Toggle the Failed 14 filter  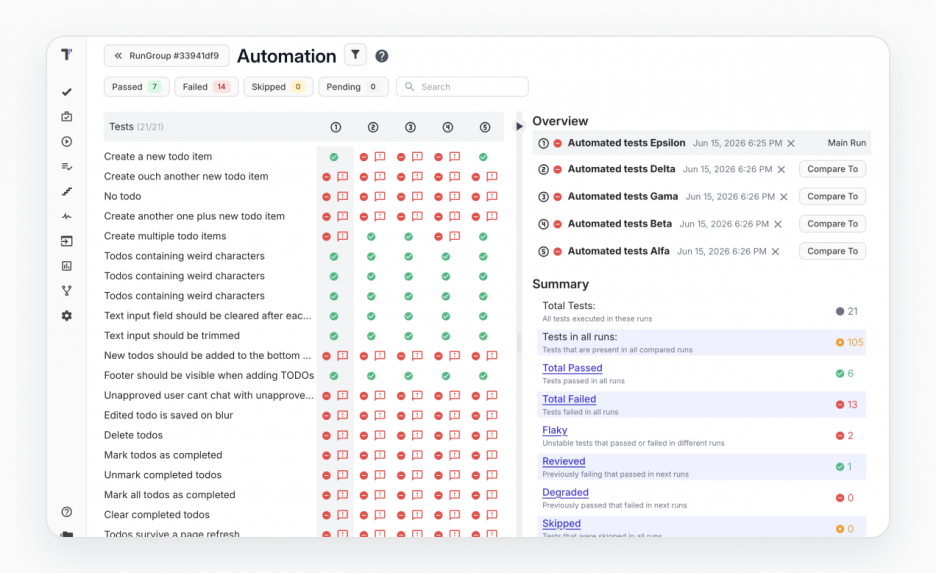point(207,87)
